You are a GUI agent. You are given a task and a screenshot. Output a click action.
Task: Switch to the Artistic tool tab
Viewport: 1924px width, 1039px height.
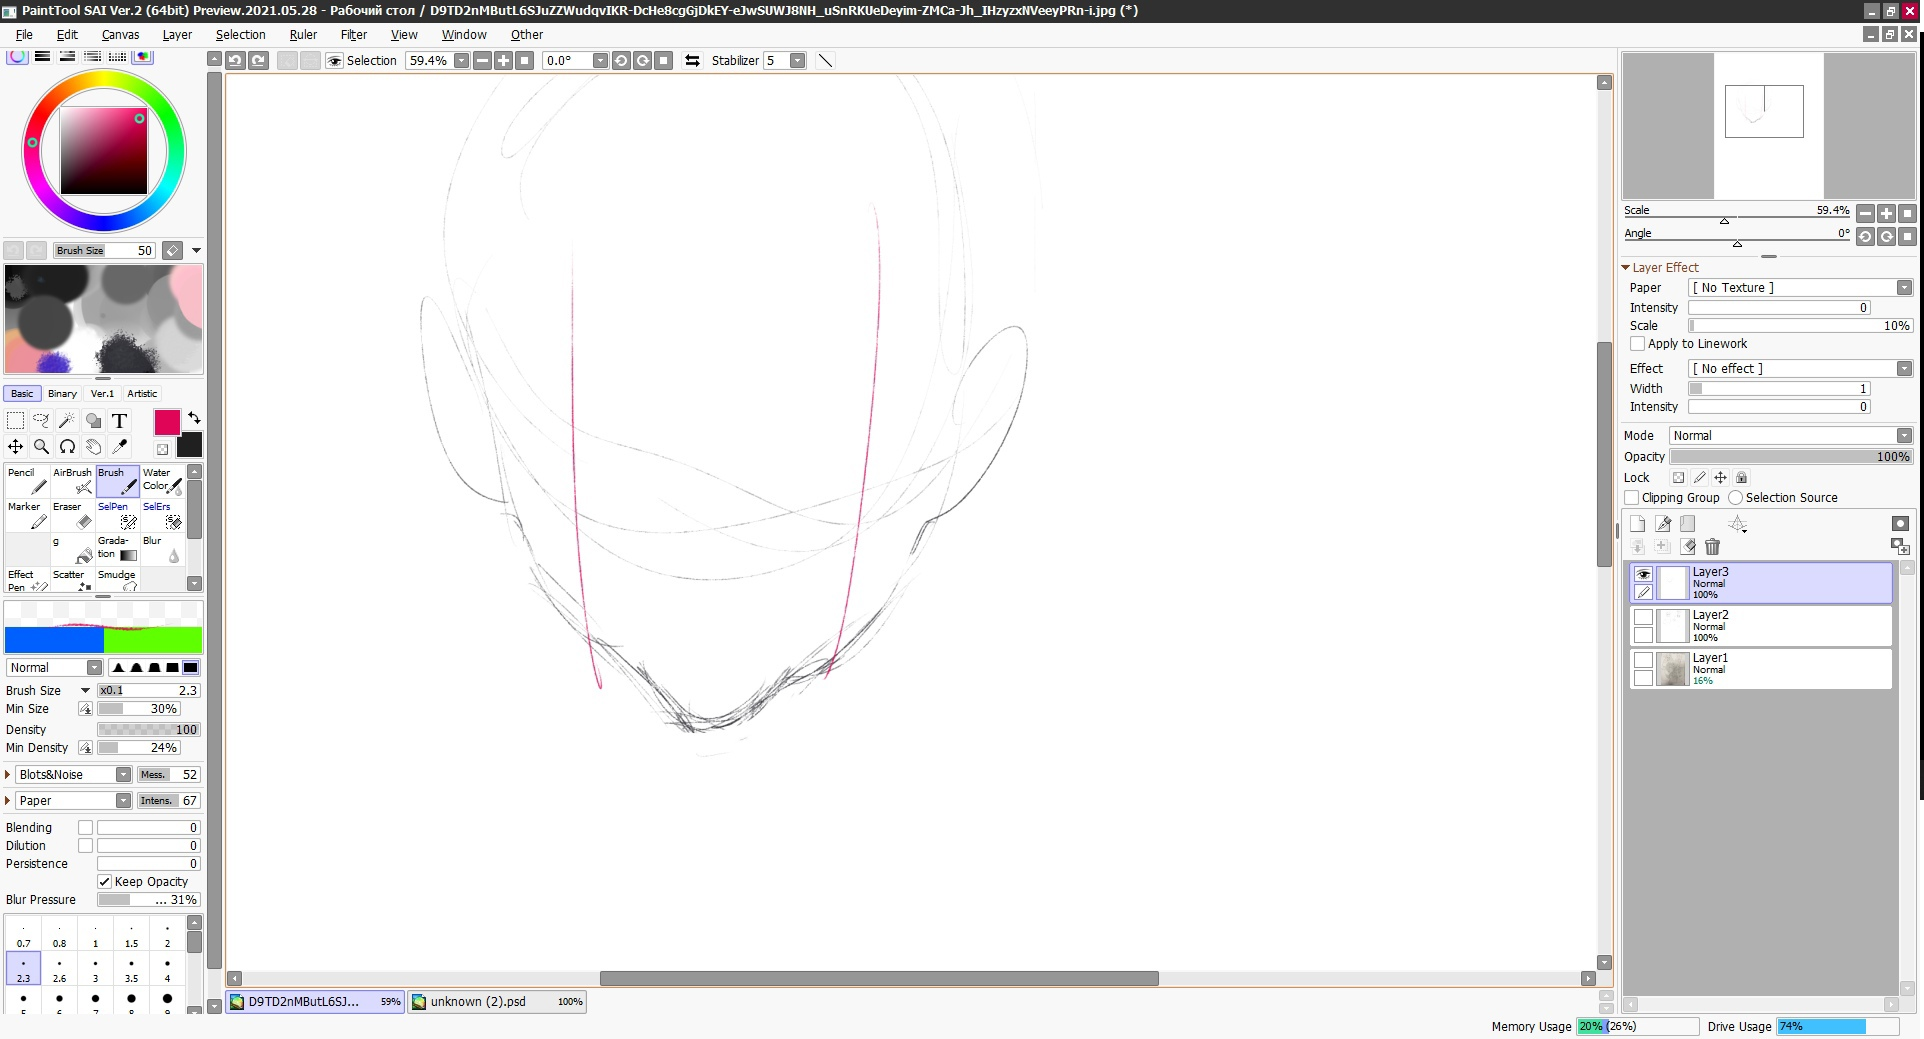click(142, 394)
